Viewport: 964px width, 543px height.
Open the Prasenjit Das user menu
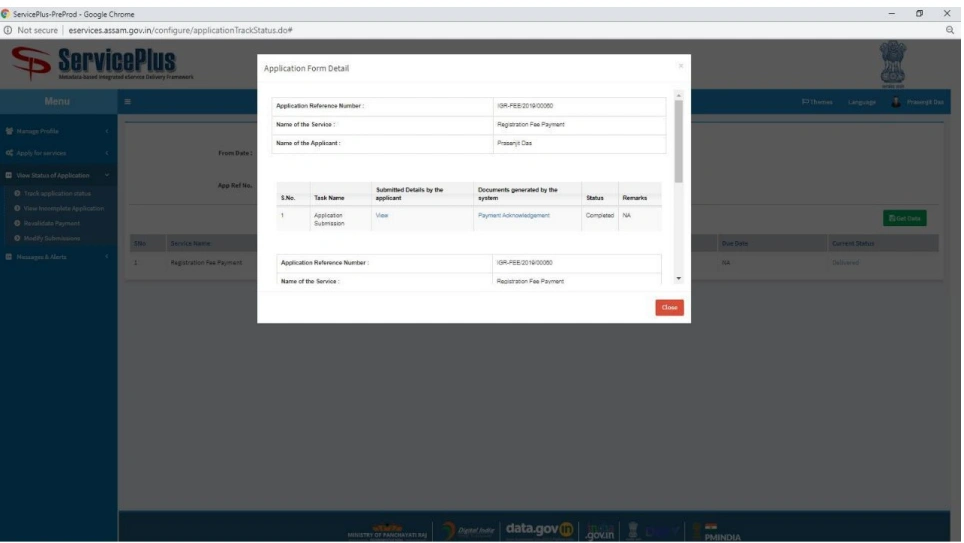[x=918, y=102]
